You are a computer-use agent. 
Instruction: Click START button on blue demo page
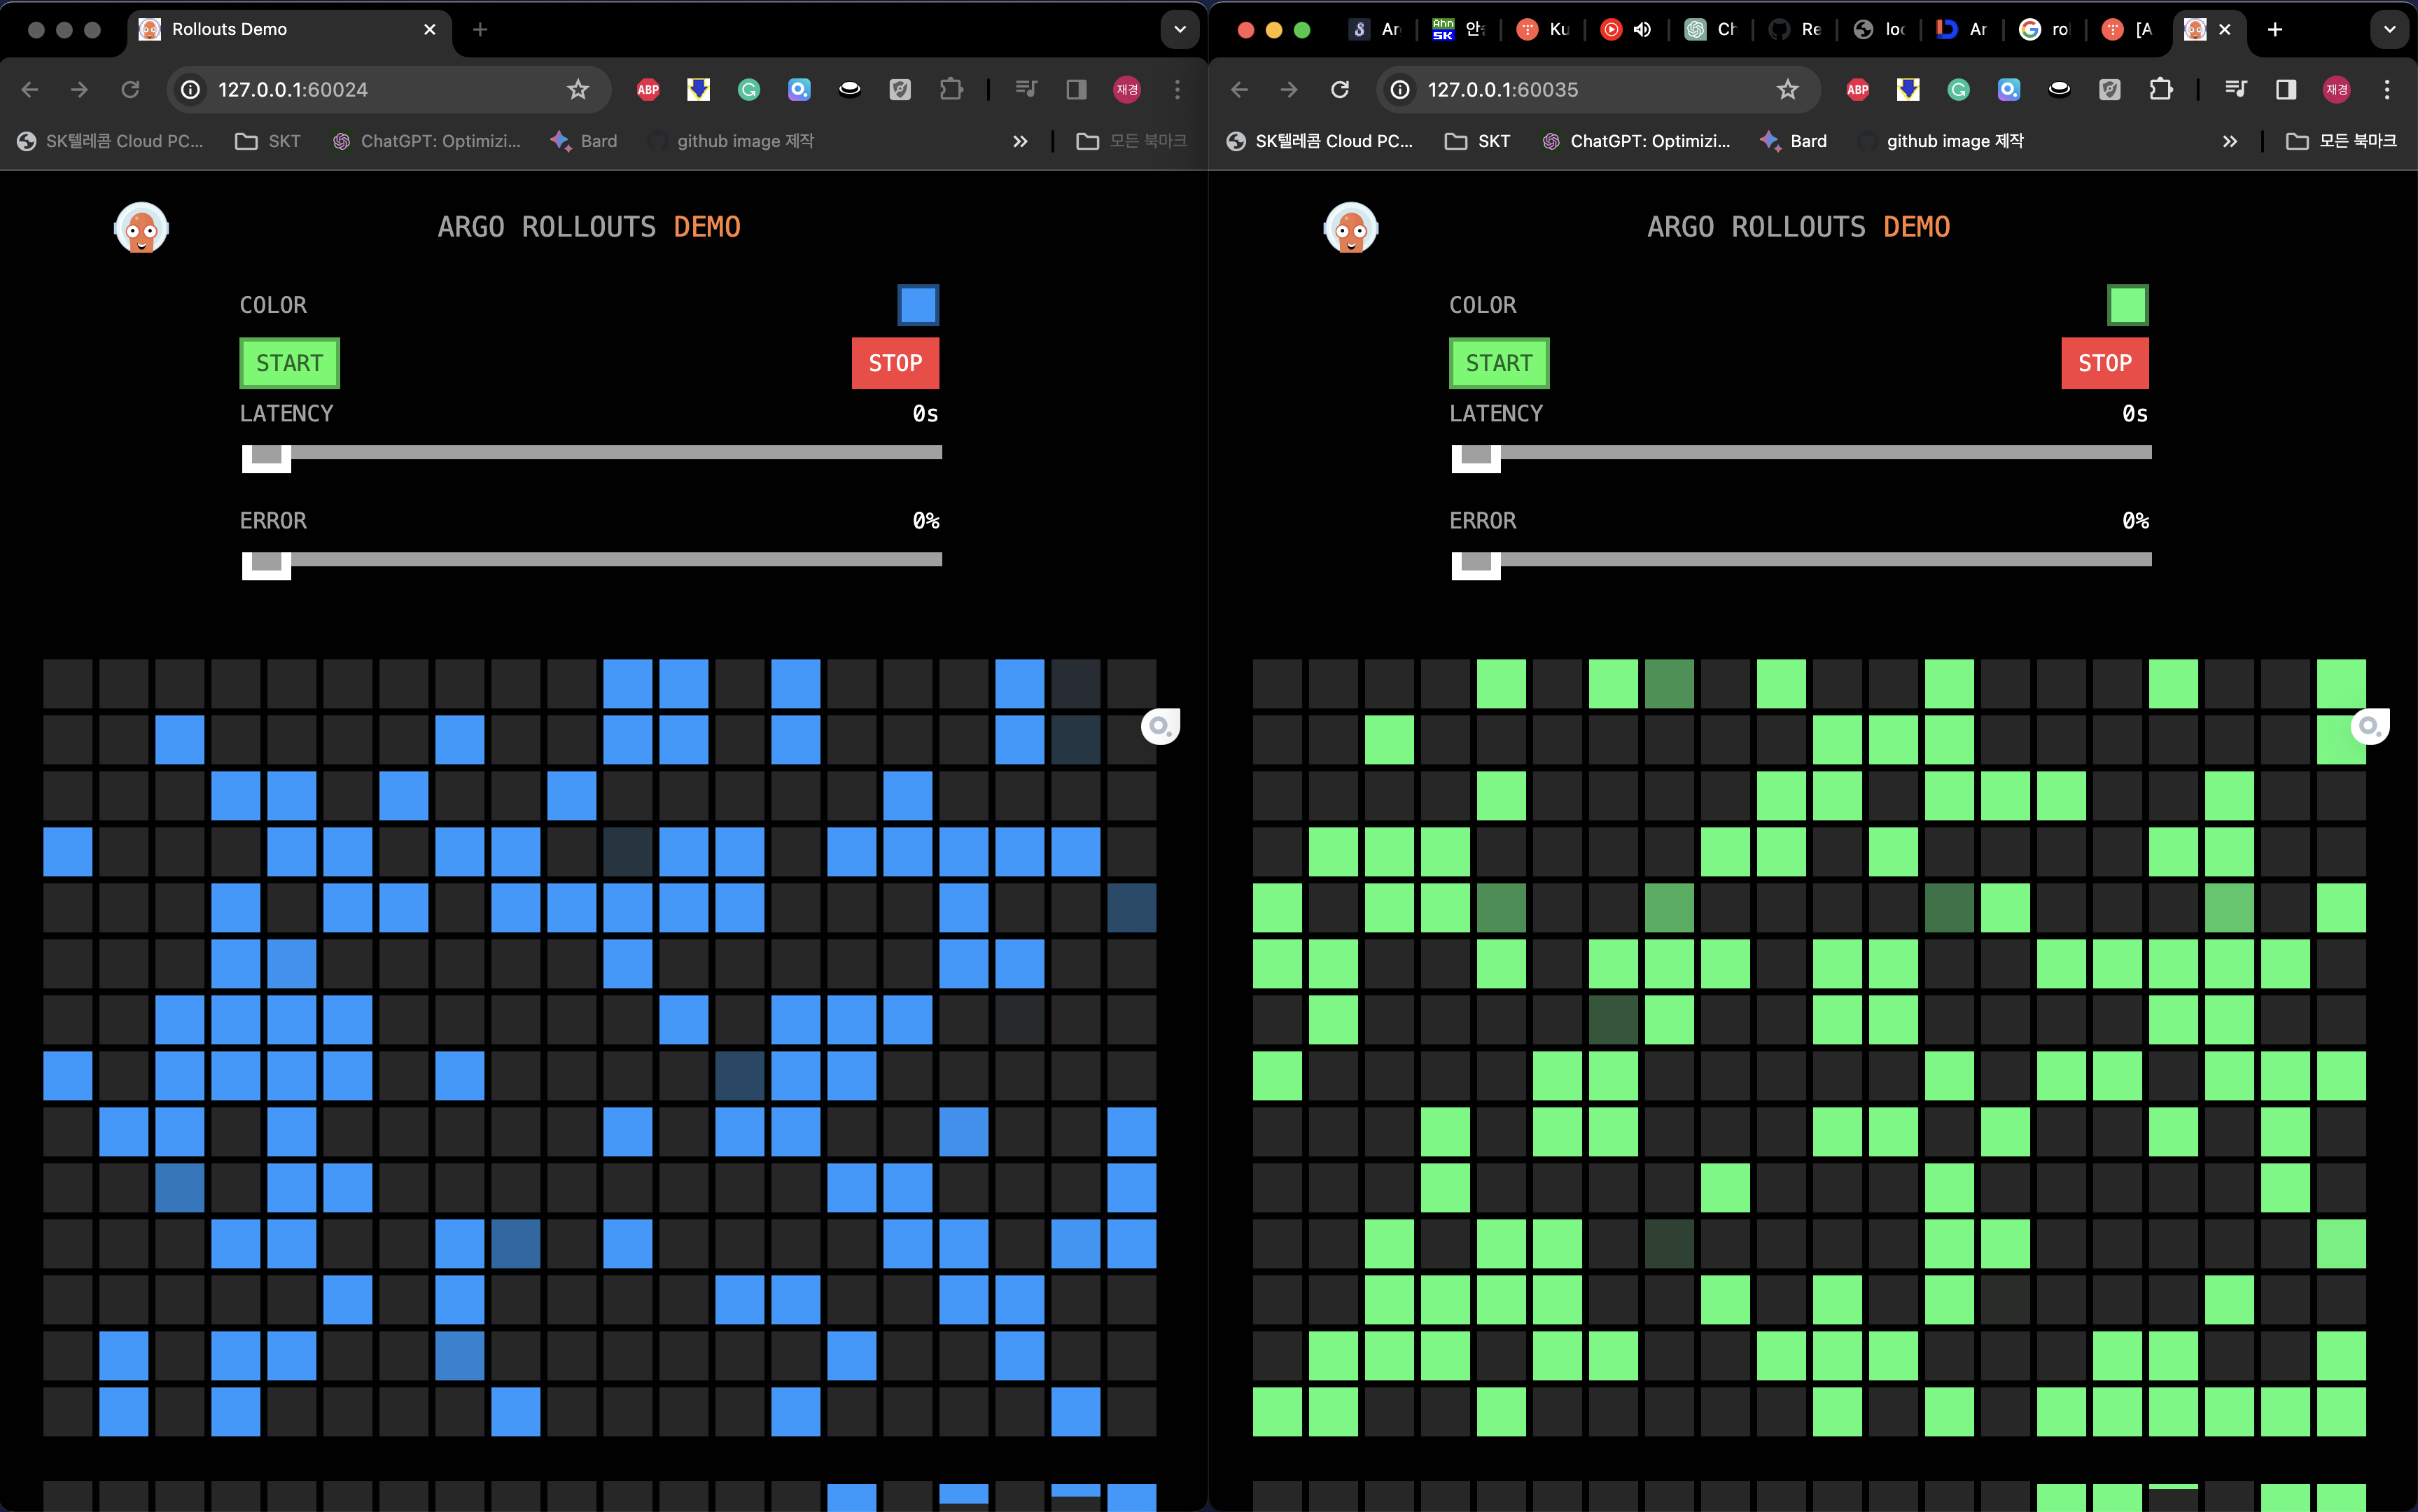[x=290, y=363]
